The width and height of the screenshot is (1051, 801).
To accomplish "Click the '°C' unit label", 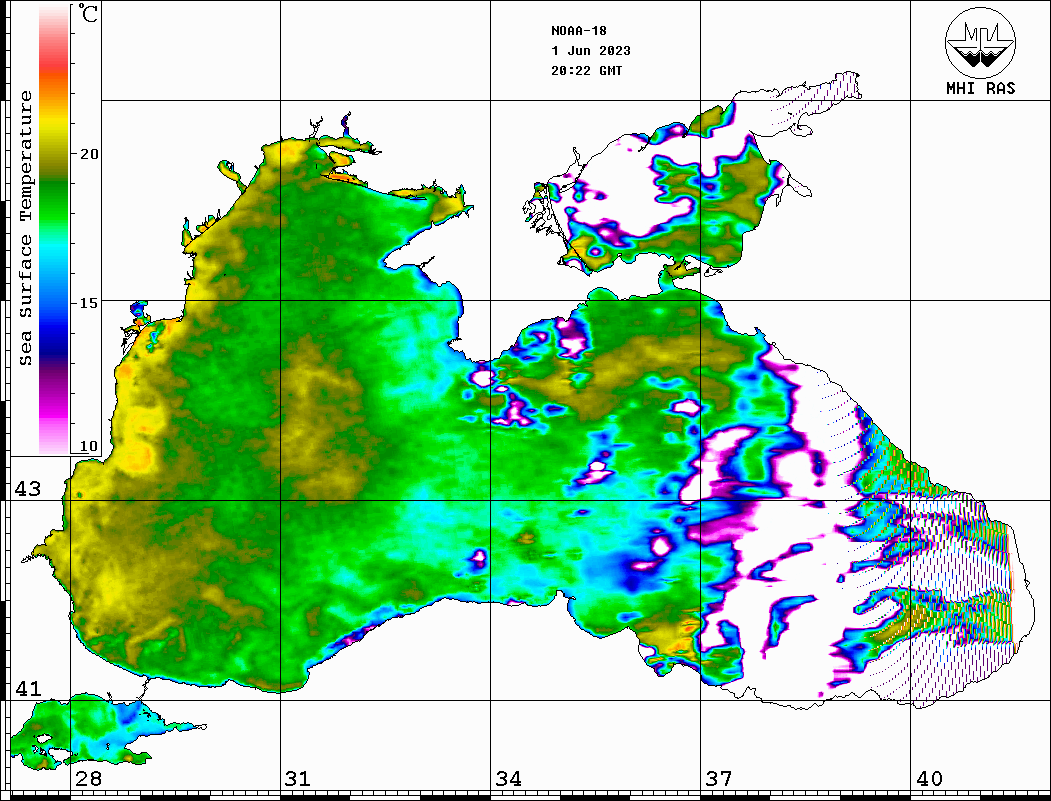I will 88,13.
